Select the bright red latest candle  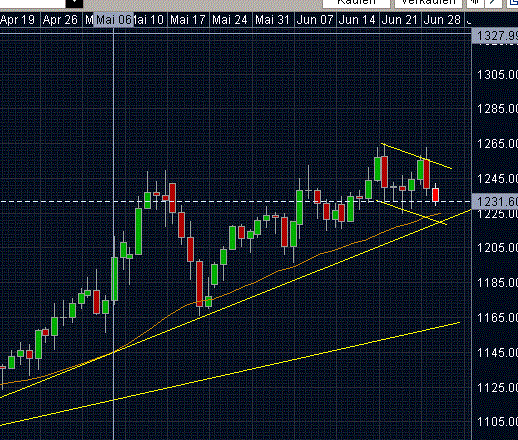tap(435, 195)
